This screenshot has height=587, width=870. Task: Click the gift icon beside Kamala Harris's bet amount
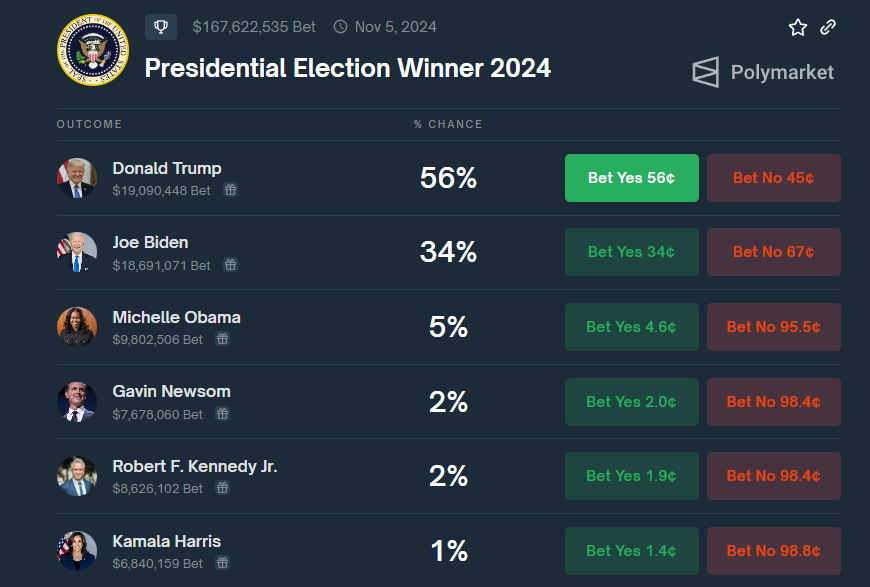pos(222,564)
